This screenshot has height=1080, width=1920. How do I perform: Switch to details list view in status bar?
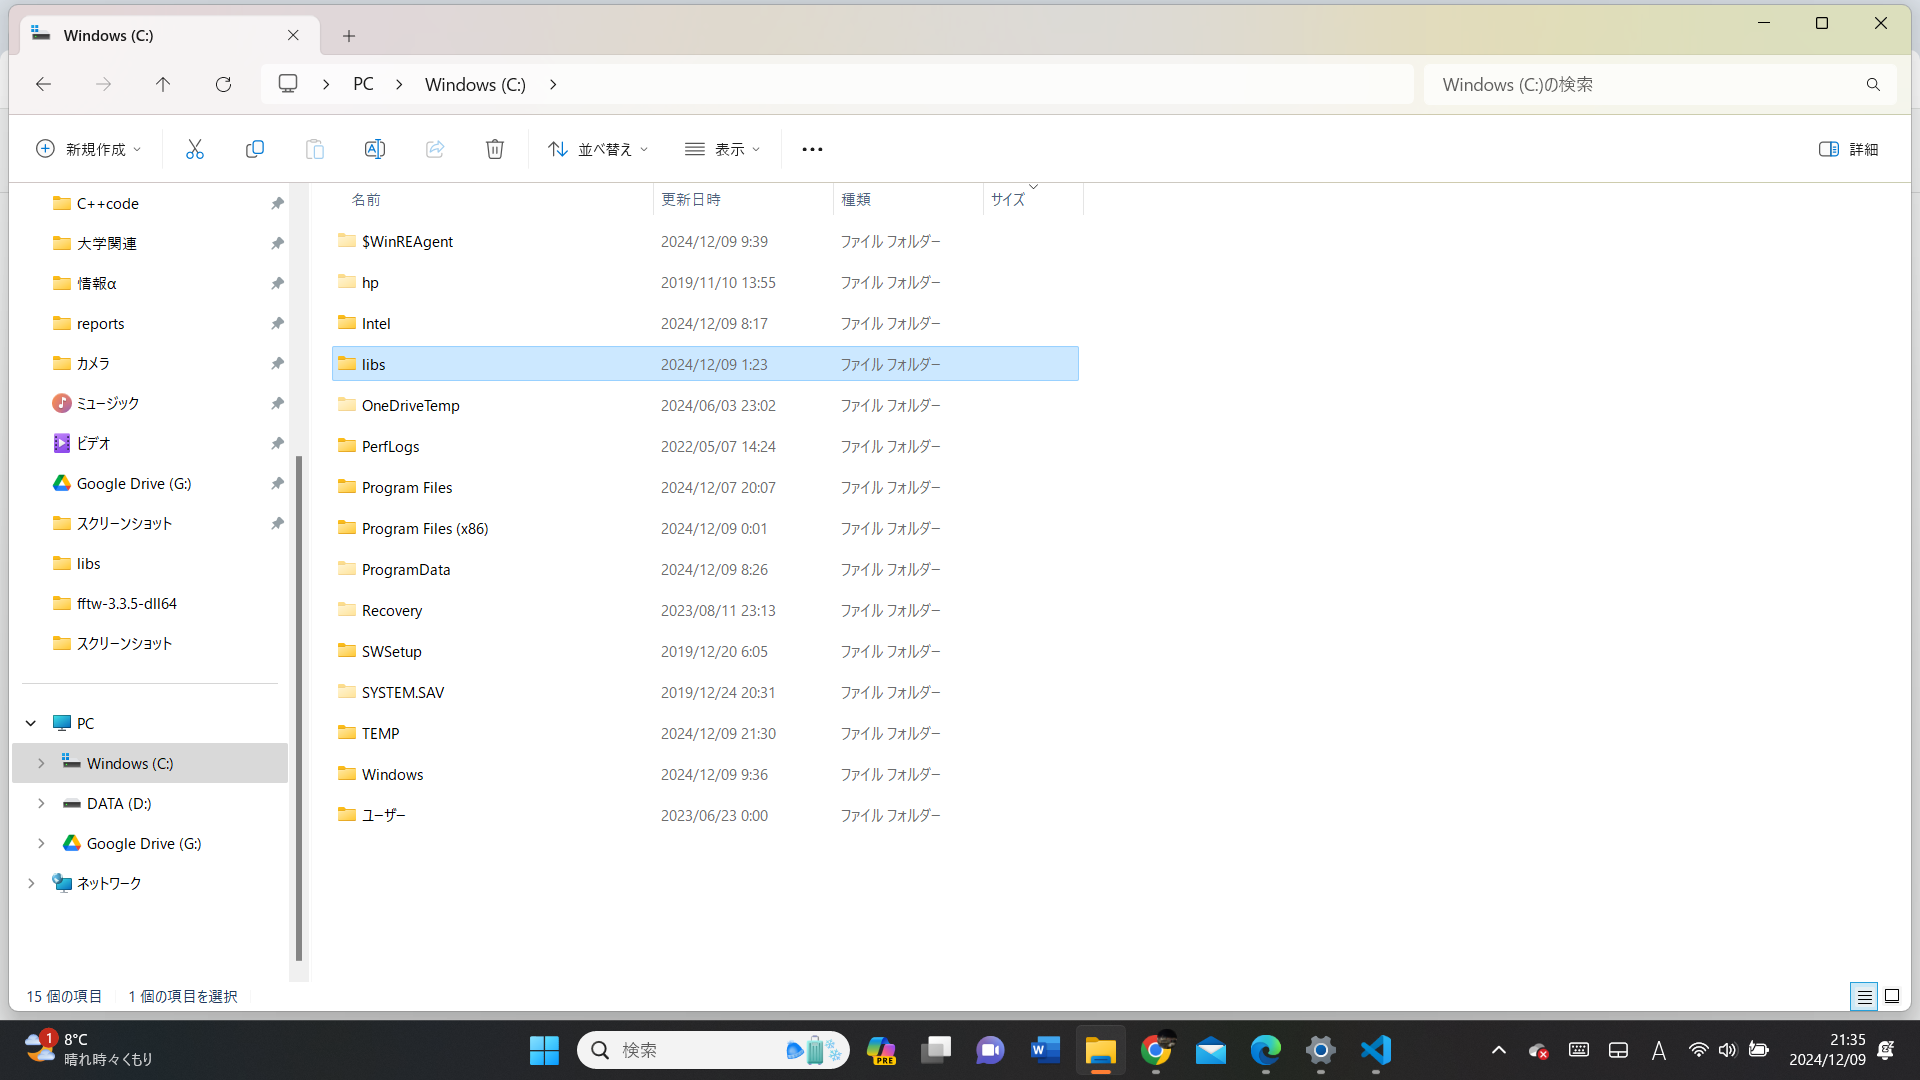pos(1864,996)
